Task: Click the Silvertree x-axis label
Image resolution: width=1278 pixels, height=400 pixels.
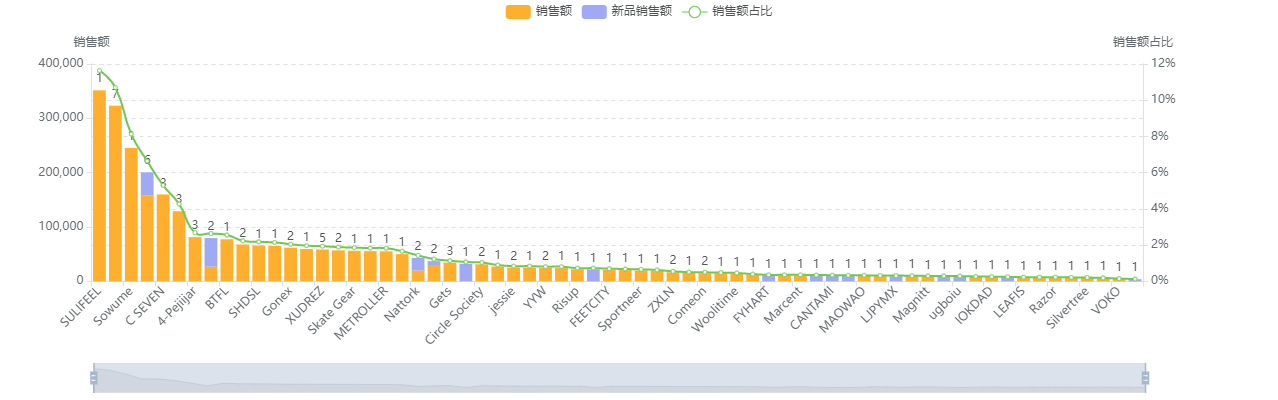Action: (x=1068, y=310)
